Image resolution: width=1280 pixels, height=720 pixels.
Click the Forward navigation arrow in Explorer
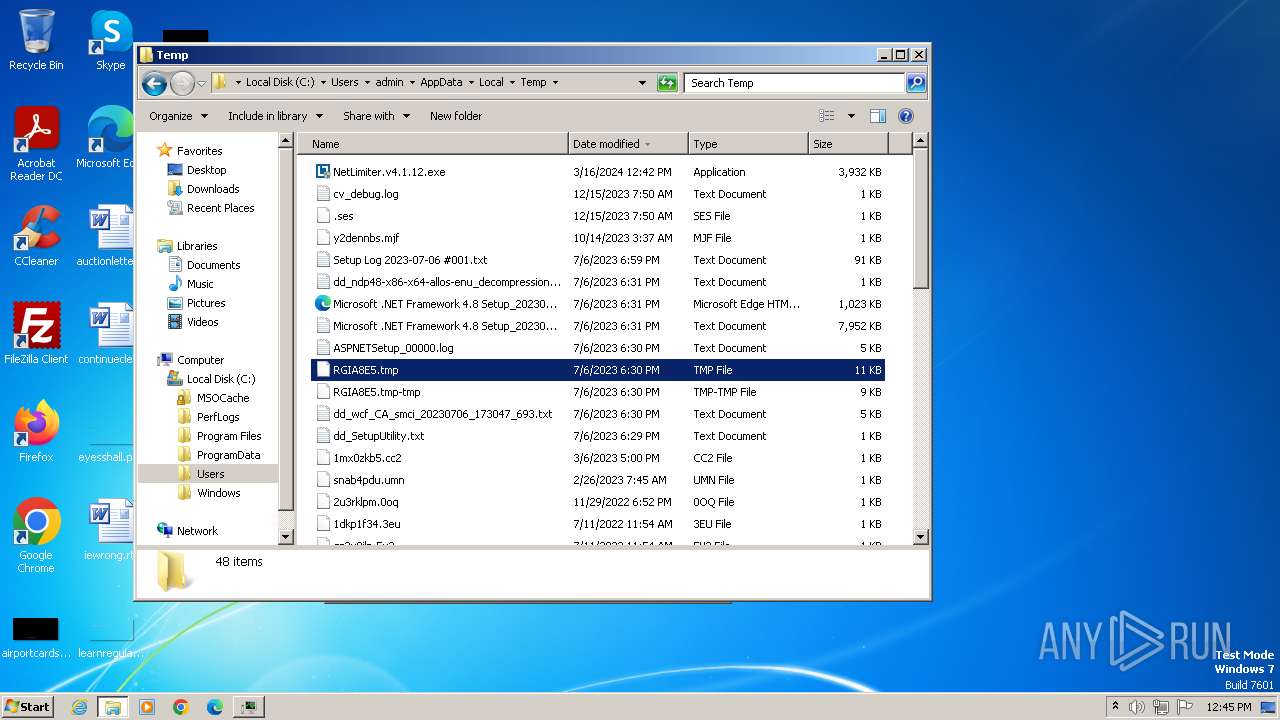tap(182, 83)
